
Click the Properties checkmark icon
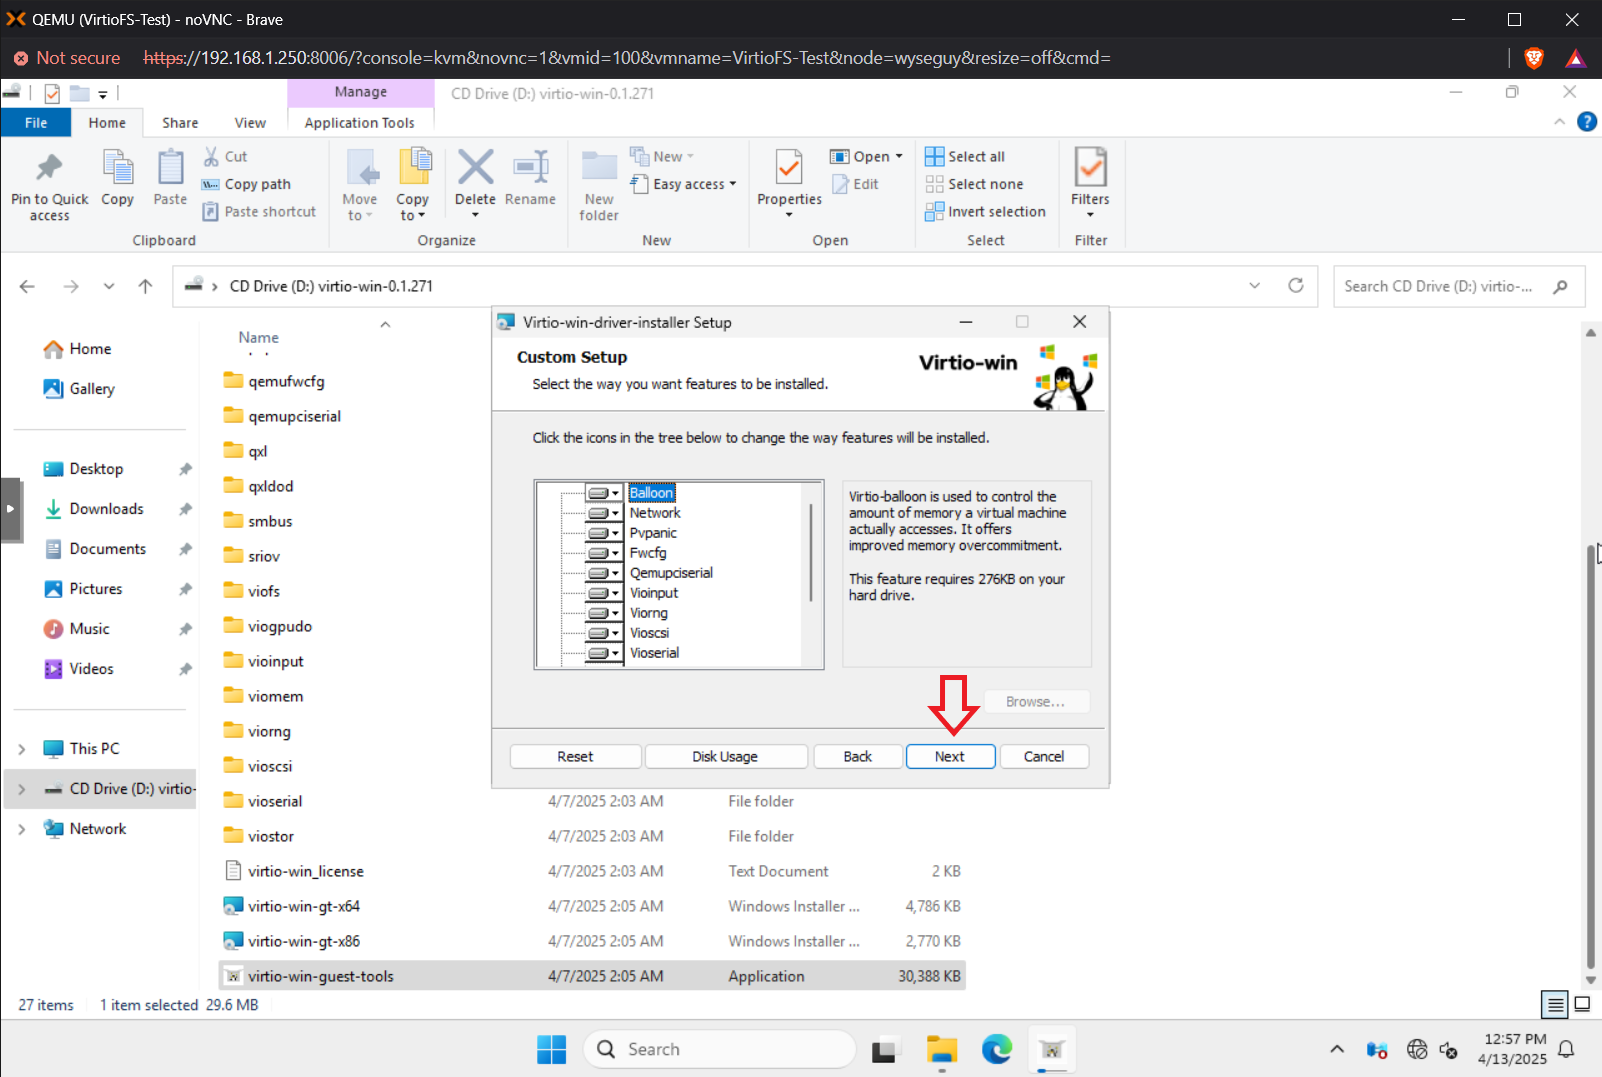pos(789,167)
